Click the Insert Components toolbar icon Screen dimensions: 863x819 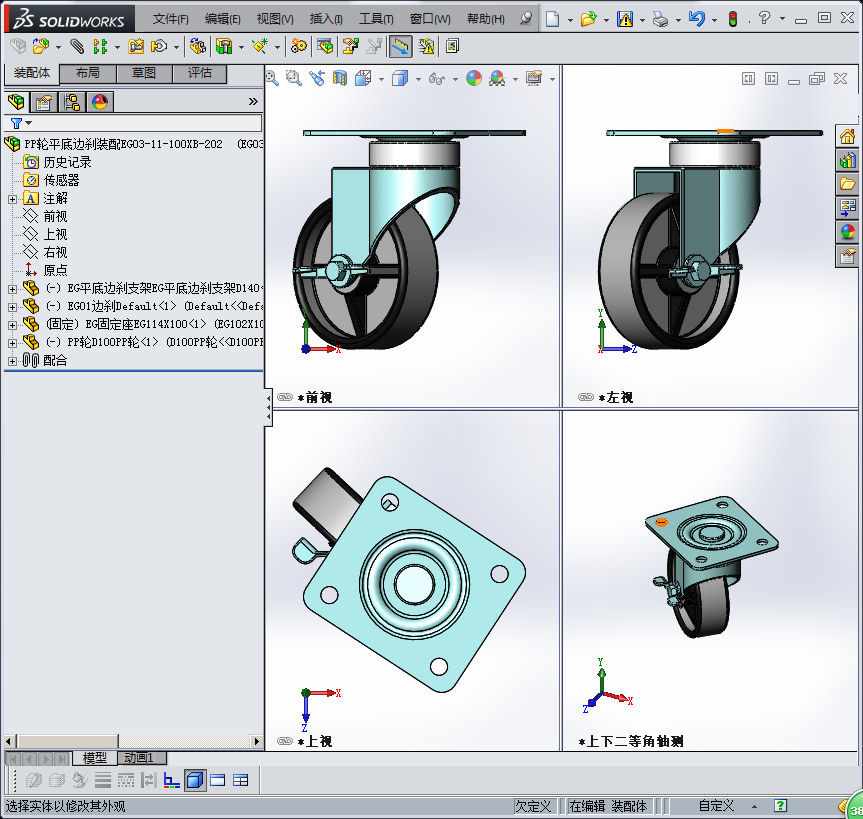tap(41, 46)
